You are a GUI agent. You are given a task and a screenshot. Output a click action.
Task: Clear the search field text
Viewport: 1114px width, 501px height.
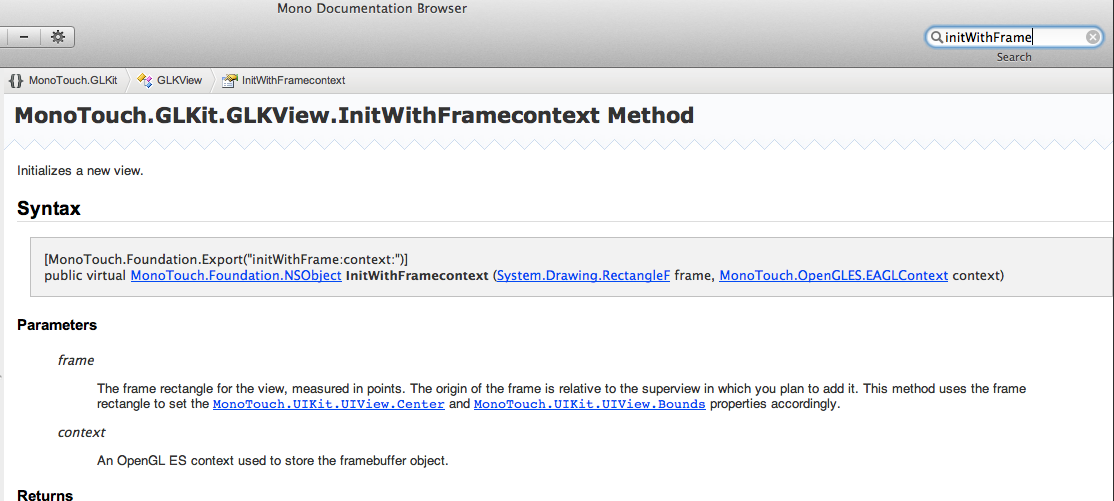point(1093,37)
